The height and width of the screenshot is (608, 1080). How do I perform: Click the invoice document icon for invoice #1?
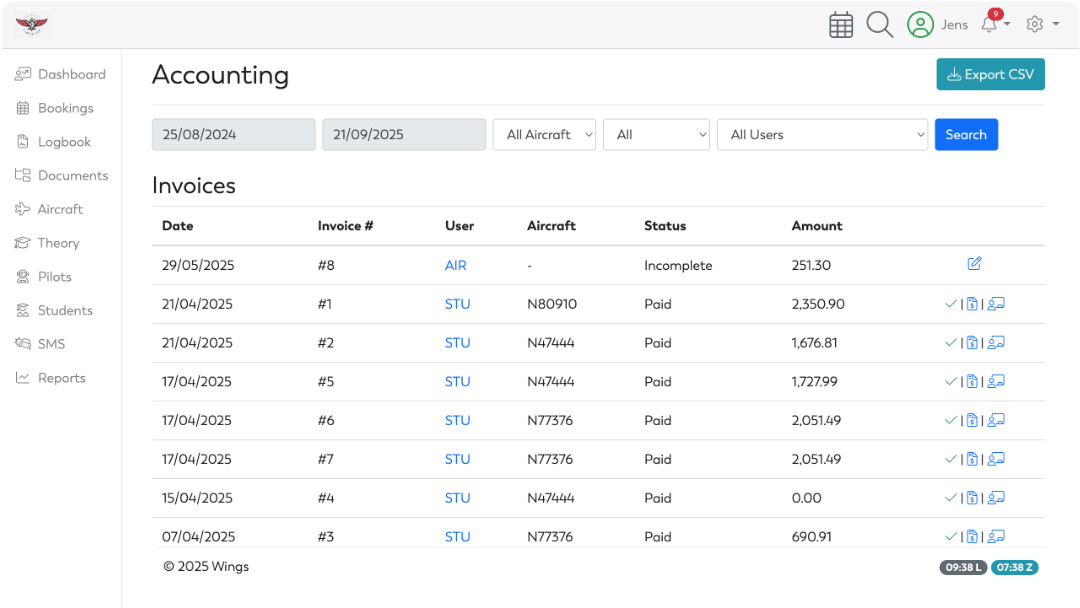pyautogui.click(x=972, y=304)
